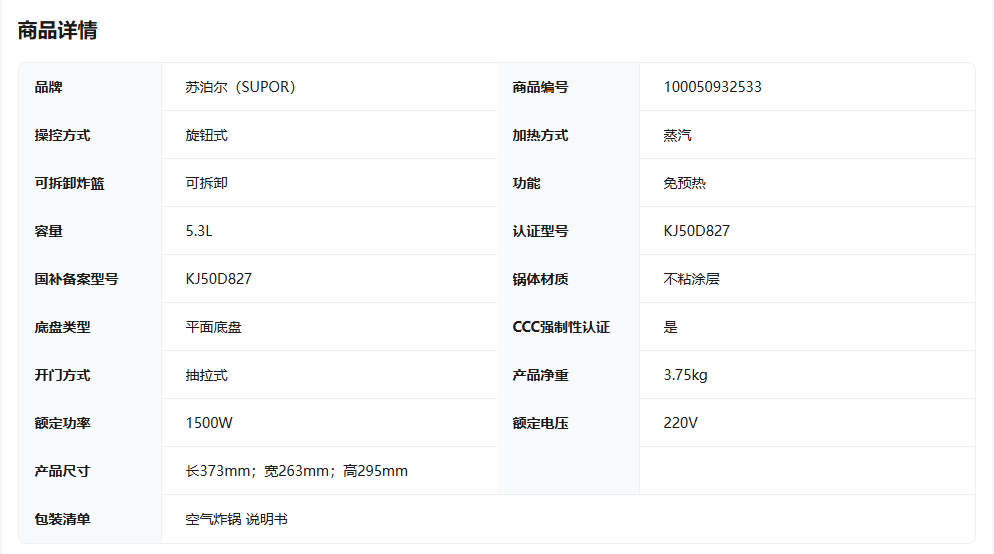
Task: Click KJ50D827 beside 认证型号
Action: point(696,231)
